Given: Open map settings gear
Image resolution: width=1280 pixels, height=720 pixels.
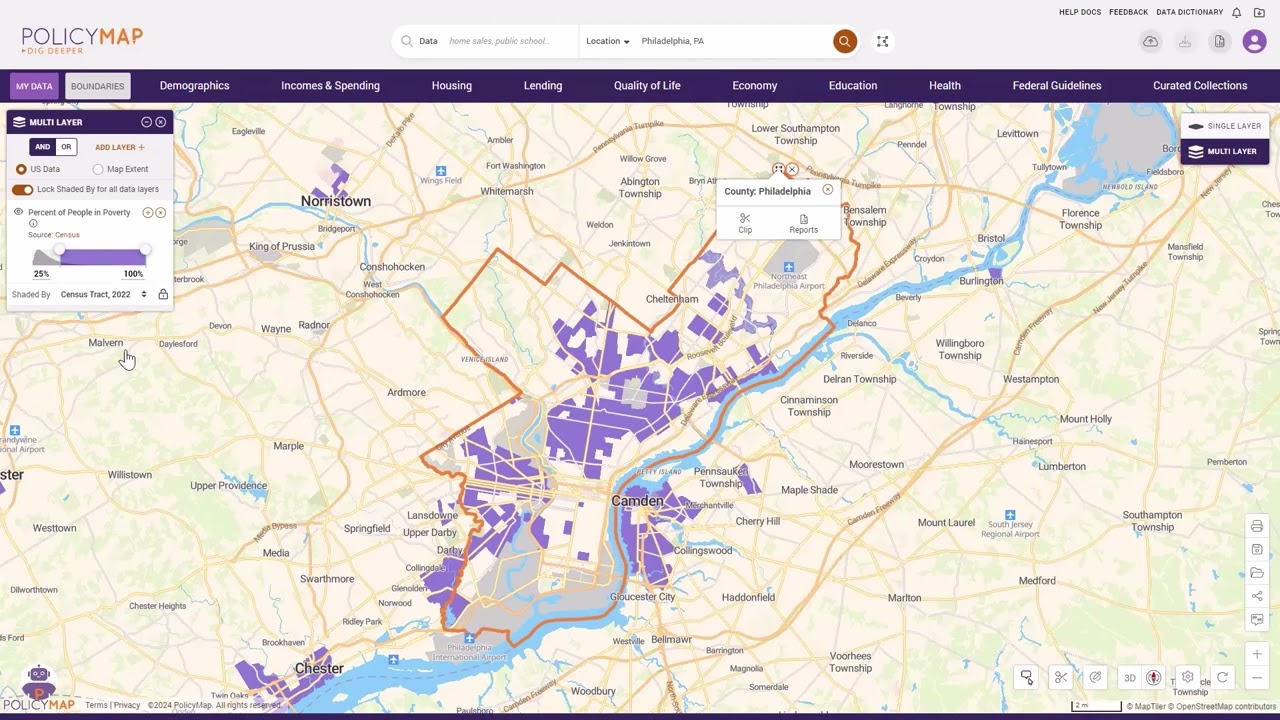Looking at the screenshot, I should 1187,677.
